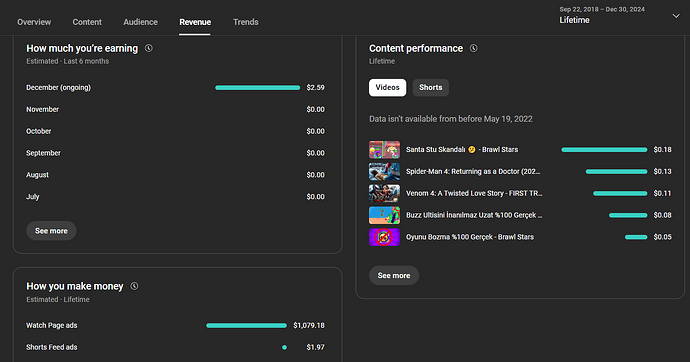Click the clock icon beside How much you're earning
Image resolution: width=690 pixels, height=362 pixels.
149,48
